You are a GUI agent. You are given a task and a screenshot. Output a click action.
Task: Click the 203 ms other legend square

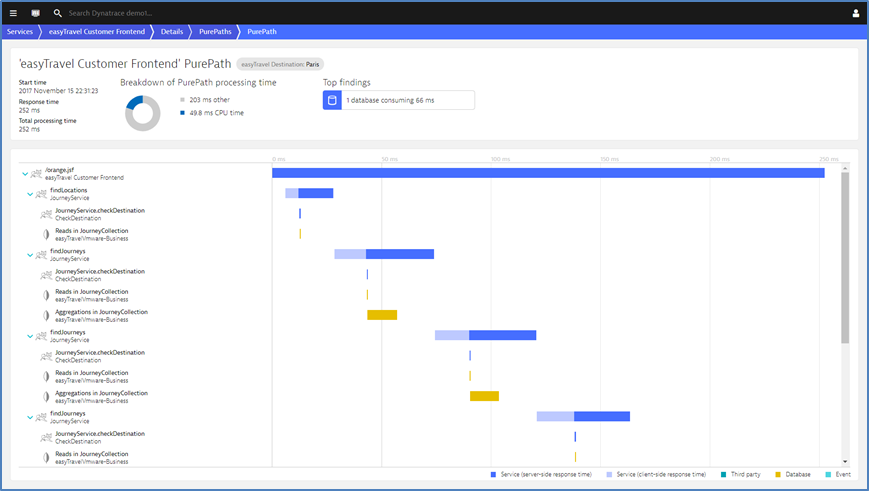[x=182, y=100]
